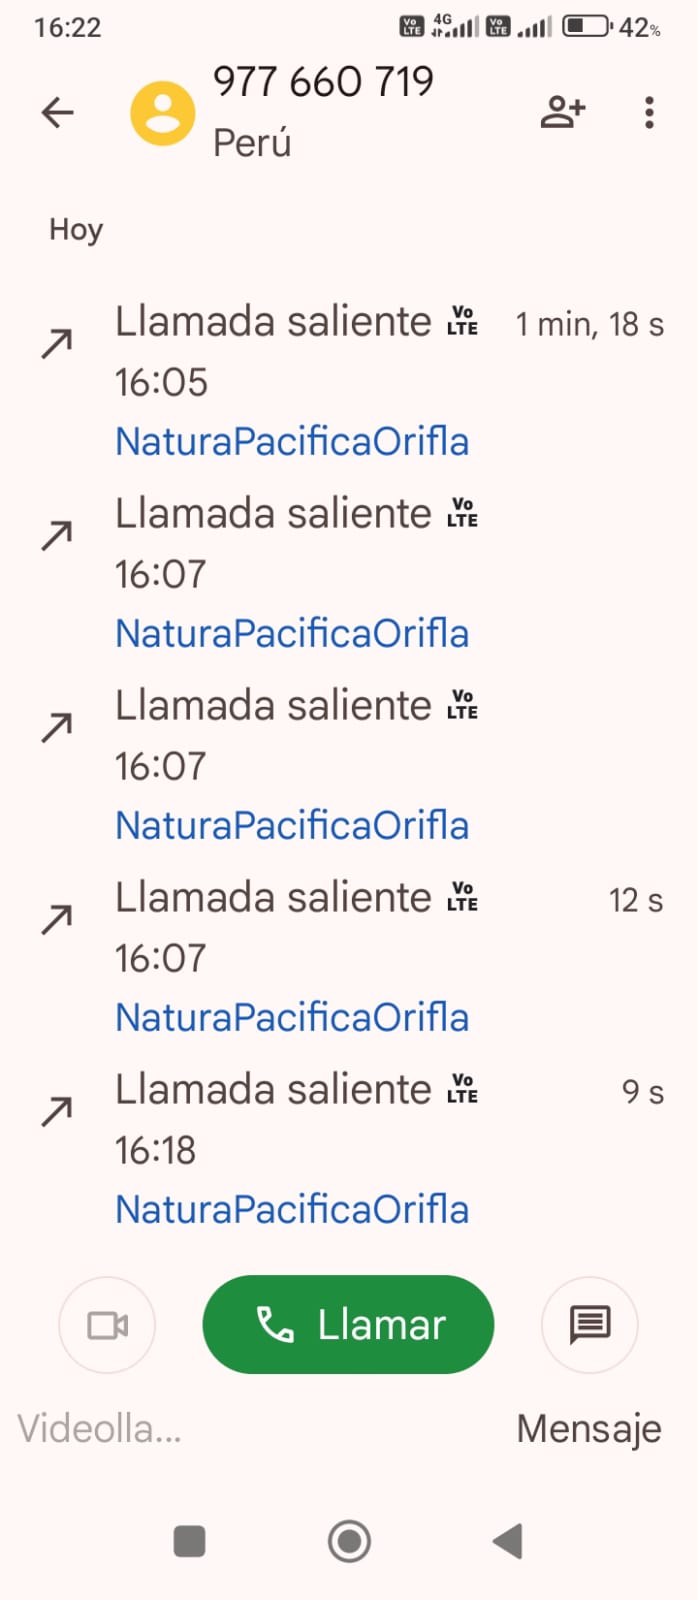Viewport: 698px width, 1600px height.
Task: Tap NaturaPacificaOrifla link under 16:18 call
Action: (x=292, y=1209)
